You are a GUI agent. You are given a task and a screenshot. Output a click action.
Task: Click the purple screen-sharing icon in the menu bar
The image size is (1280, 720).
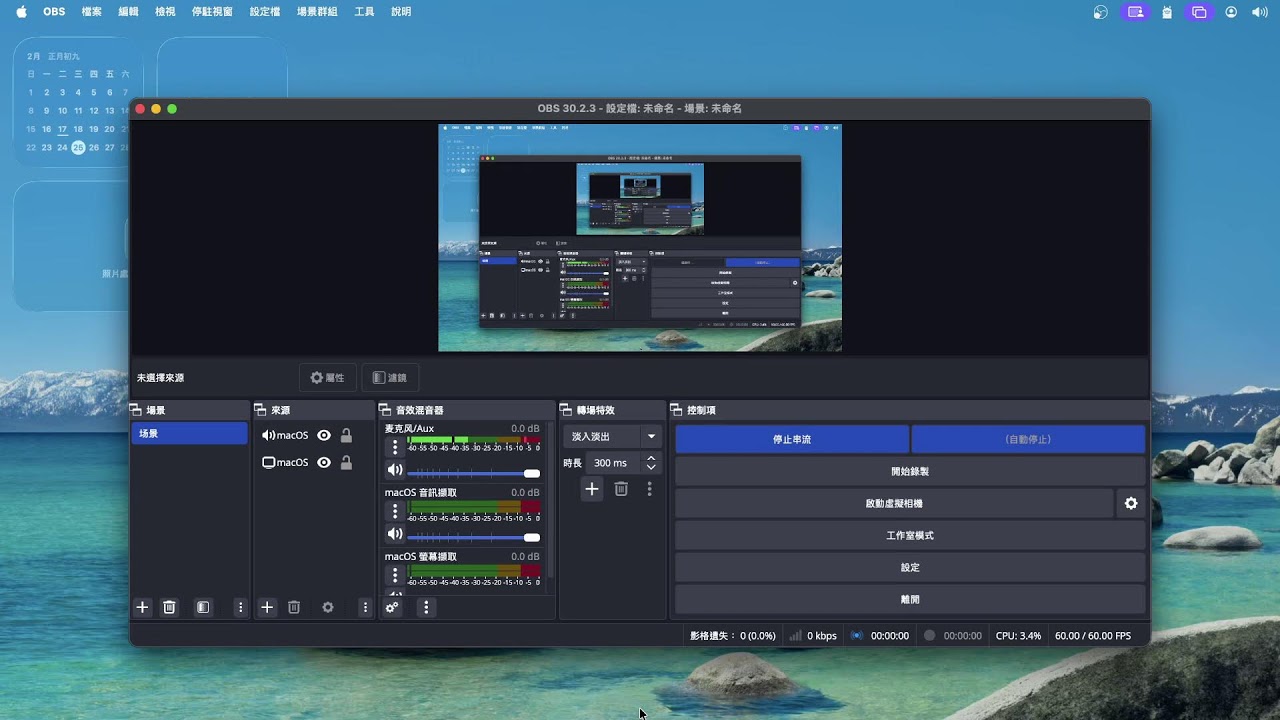pos(1134,12)
